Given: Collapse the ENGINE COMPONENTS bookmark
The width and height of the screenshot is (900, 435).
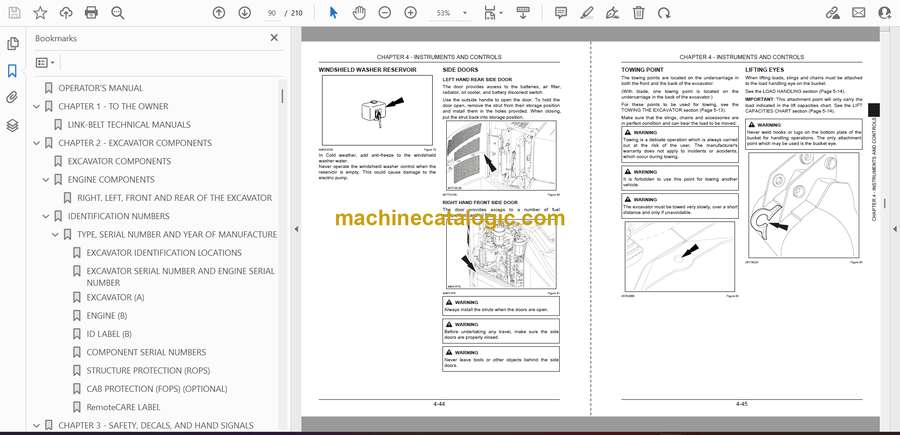Looking at the screenshot, I should [46, 180].
